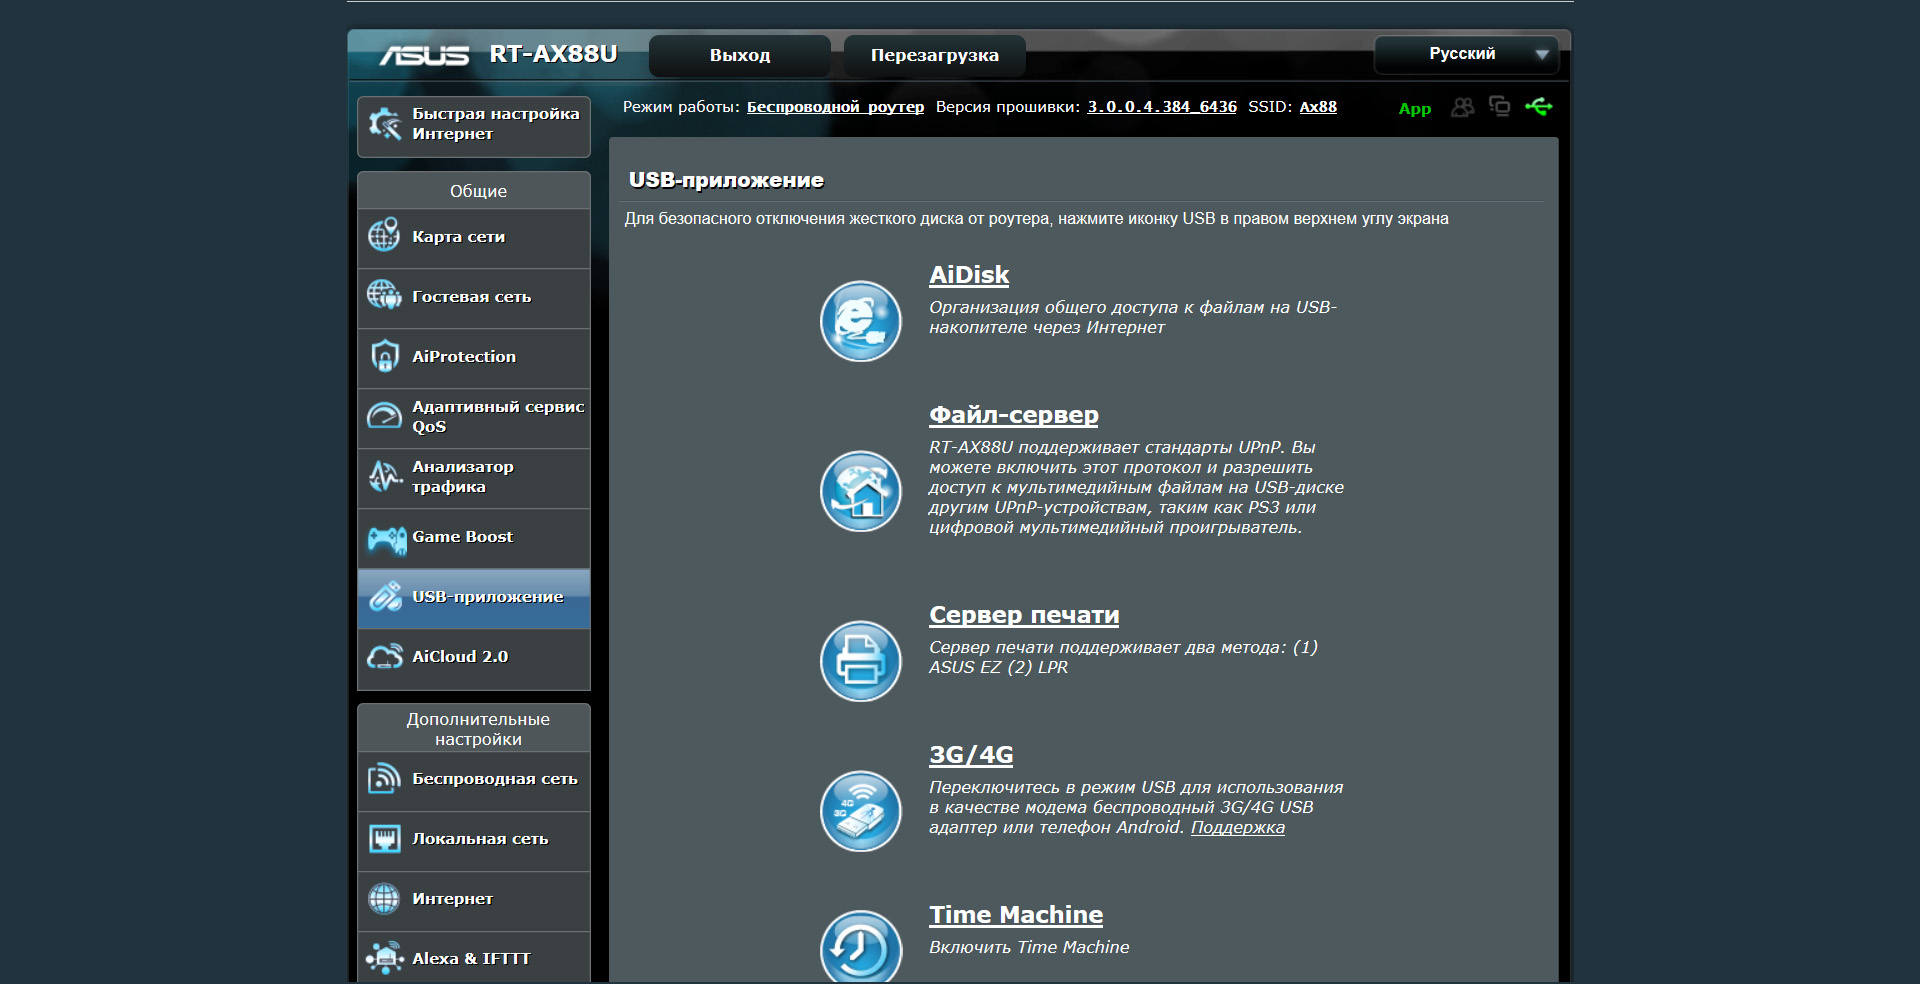
Task: Click the Adaptive QoS gauge icon
Action: [x=384, y=415]
